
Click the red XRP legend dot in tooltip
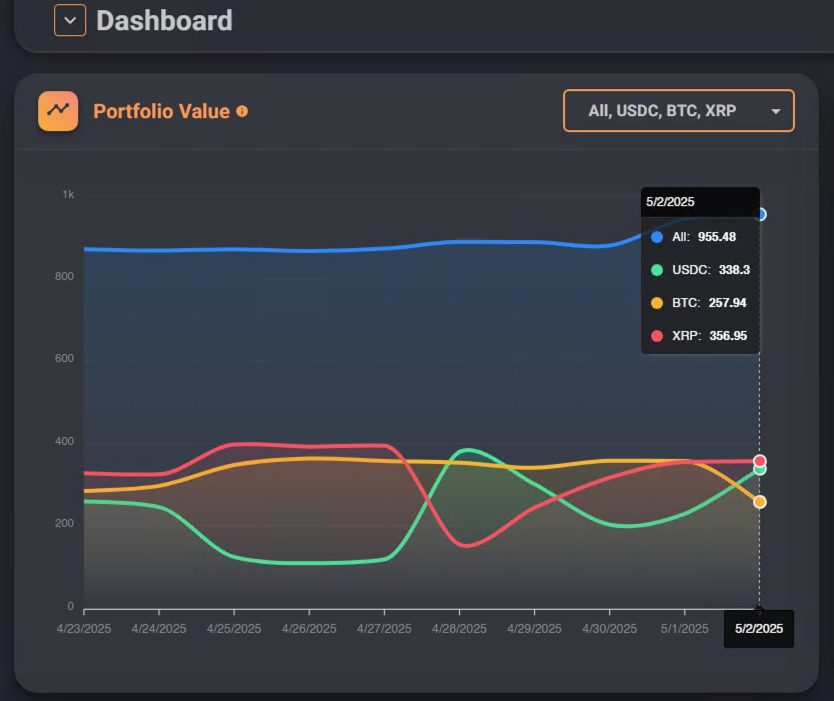[657, 336]
